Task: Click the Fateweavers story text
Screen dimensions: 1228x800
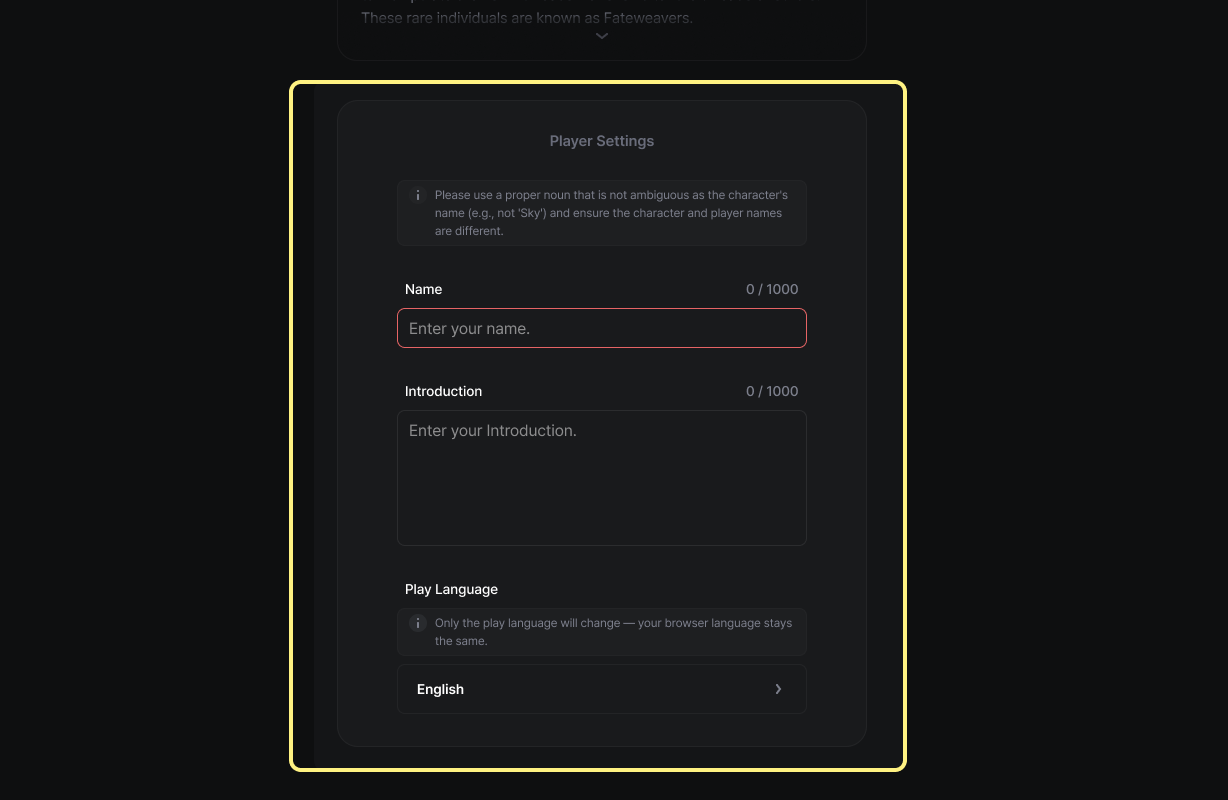Action: point(526,18)
